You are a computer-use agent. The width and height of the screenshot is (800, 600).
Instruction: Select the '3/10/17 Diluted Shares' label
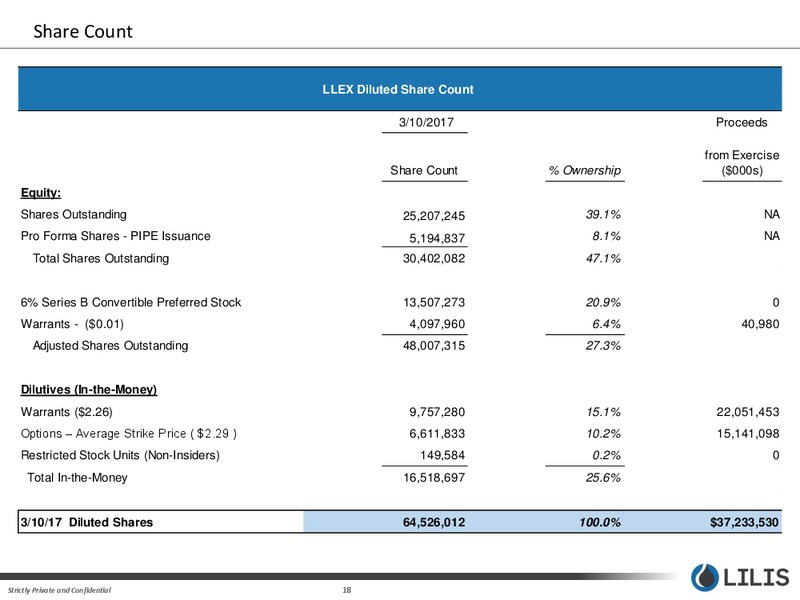[86, 522]
